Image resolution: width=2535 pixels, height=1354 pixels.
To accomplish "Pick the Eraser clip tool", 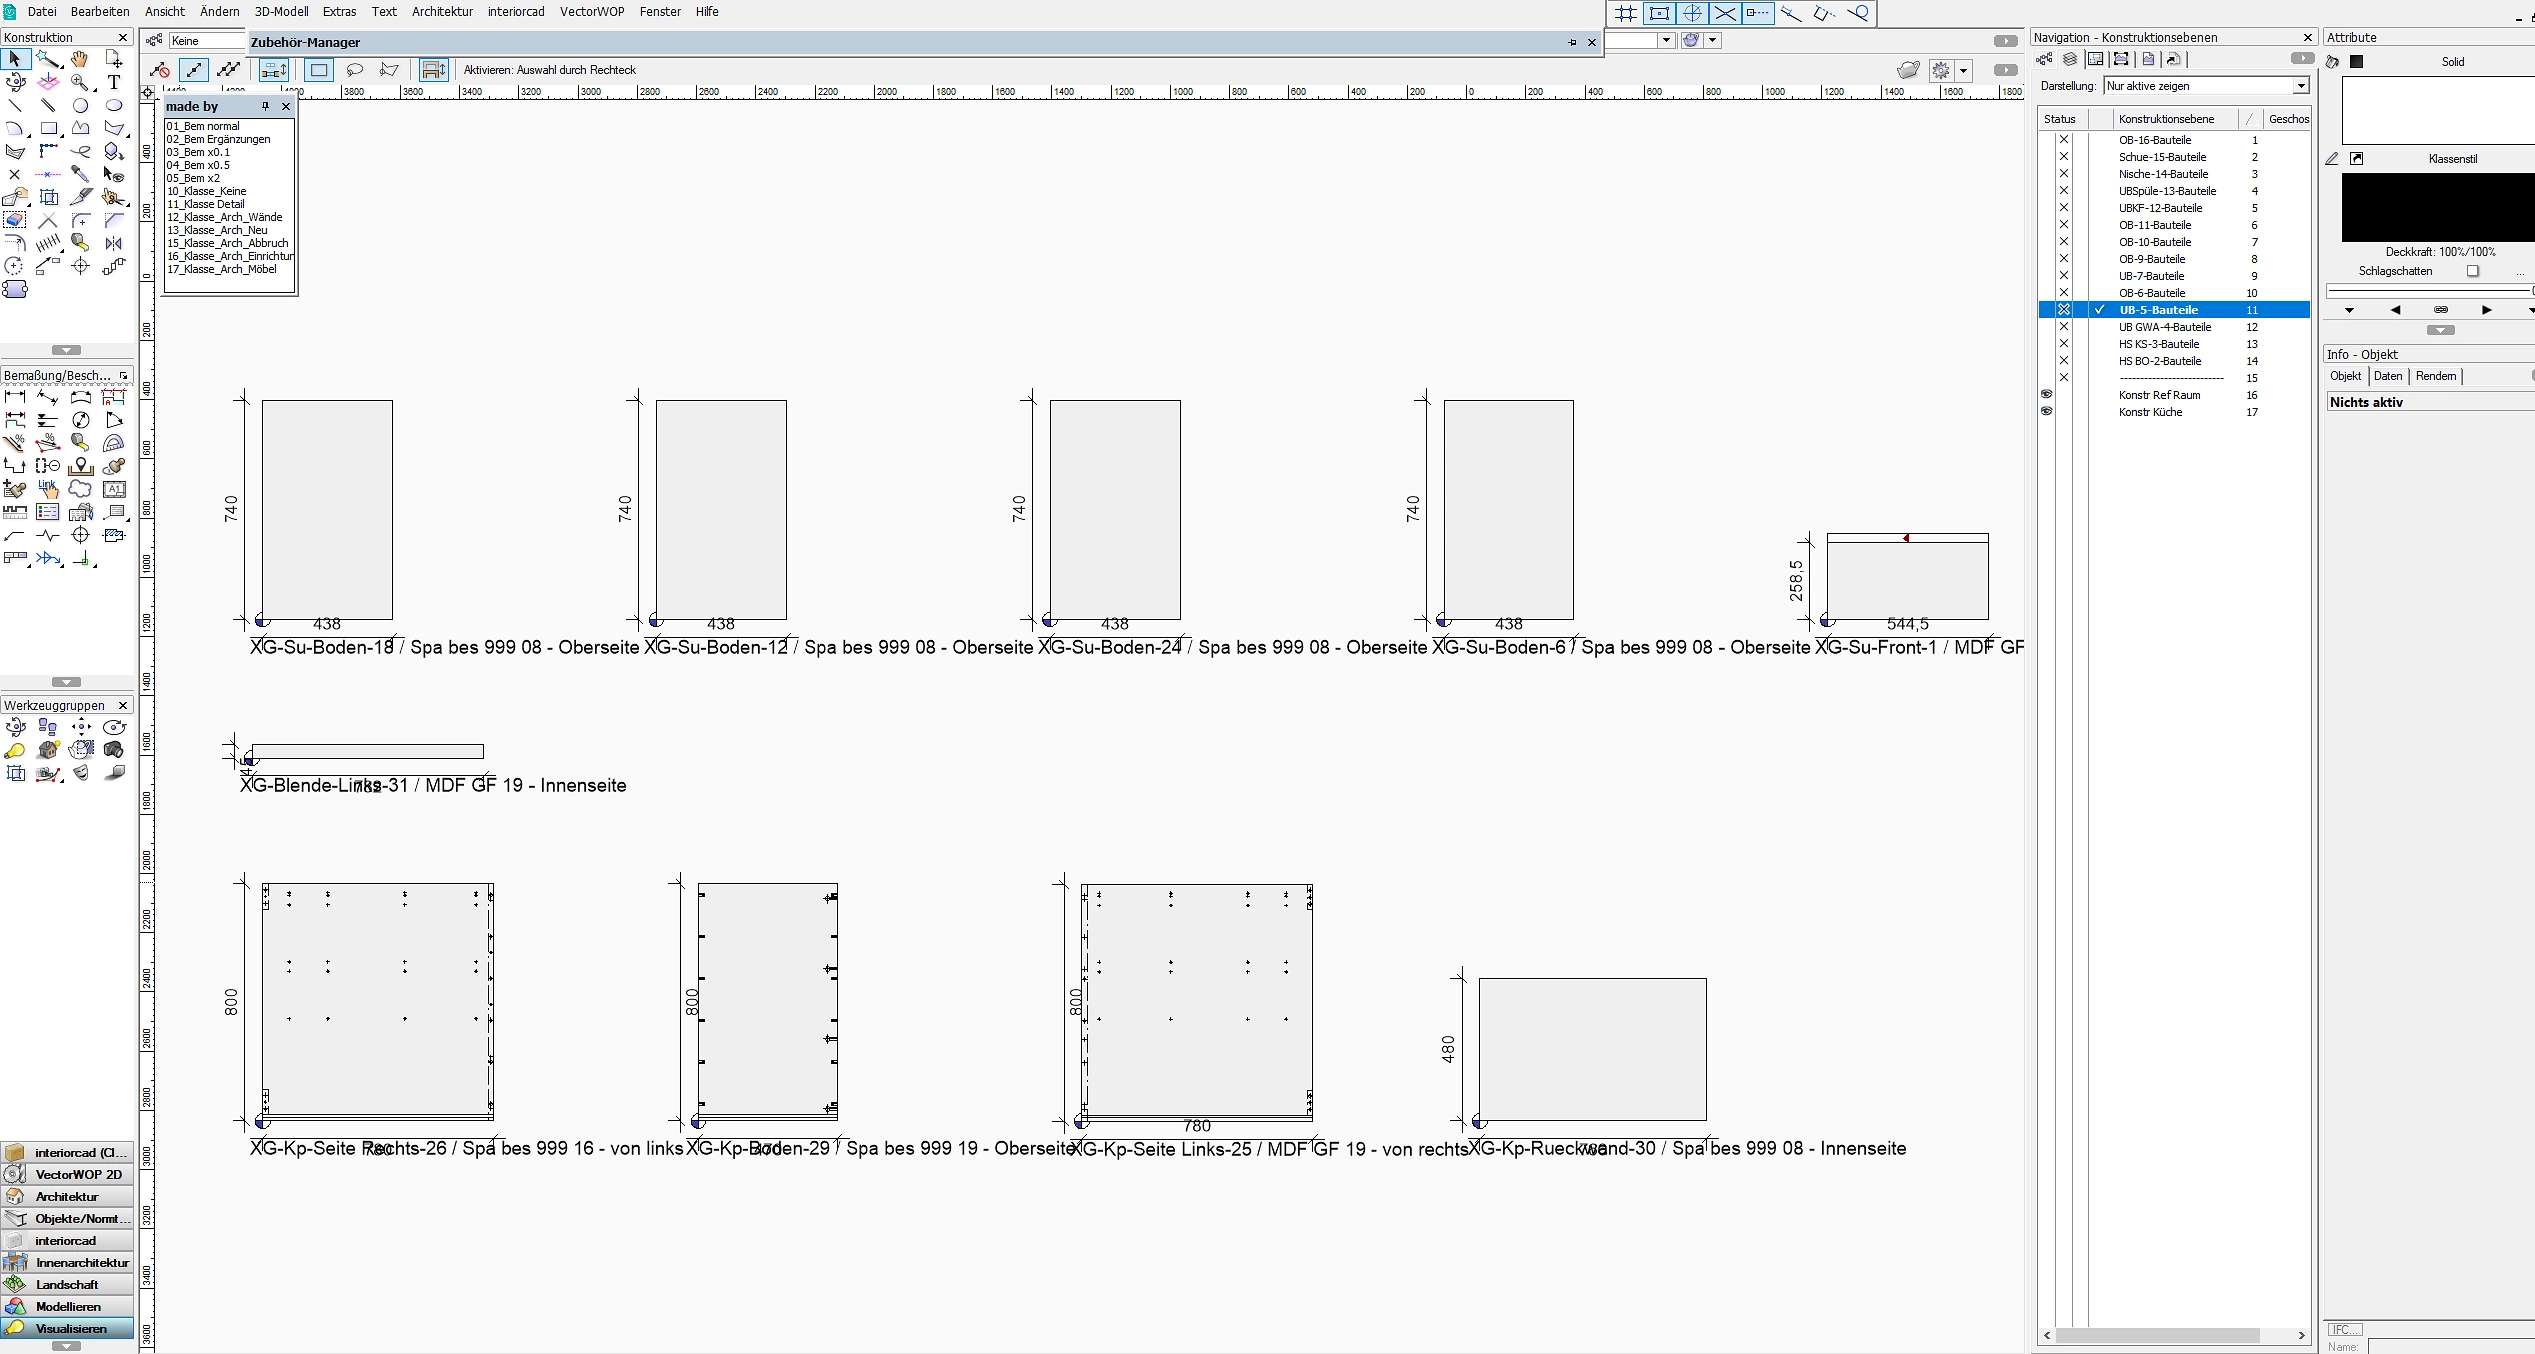I will (x=15, y=220).
